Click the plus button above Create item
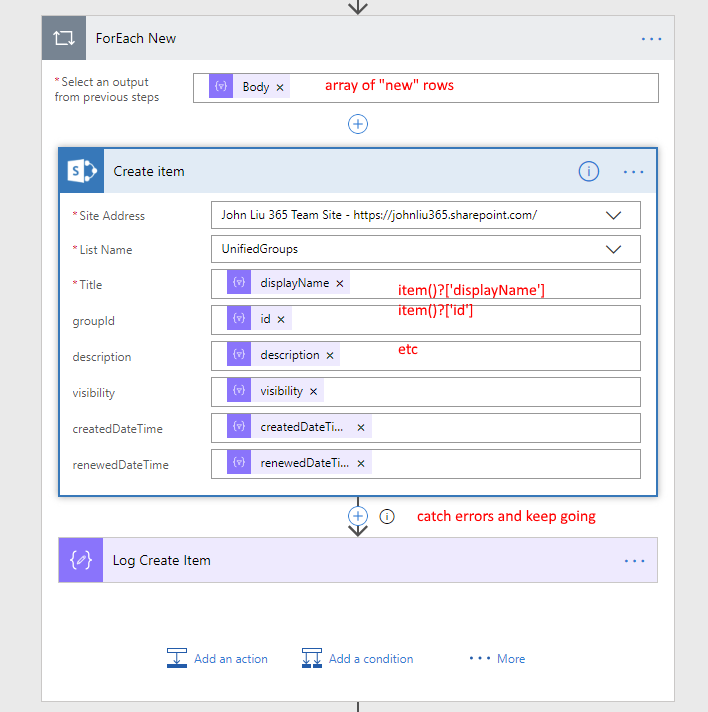This screenshot has width=708, height=712. [x=358, y=124]
